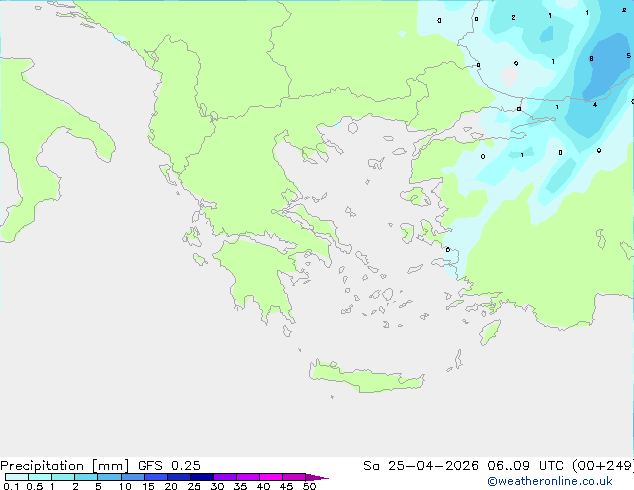Click the map value "4" near the coastline

click(x=594, y=105)
